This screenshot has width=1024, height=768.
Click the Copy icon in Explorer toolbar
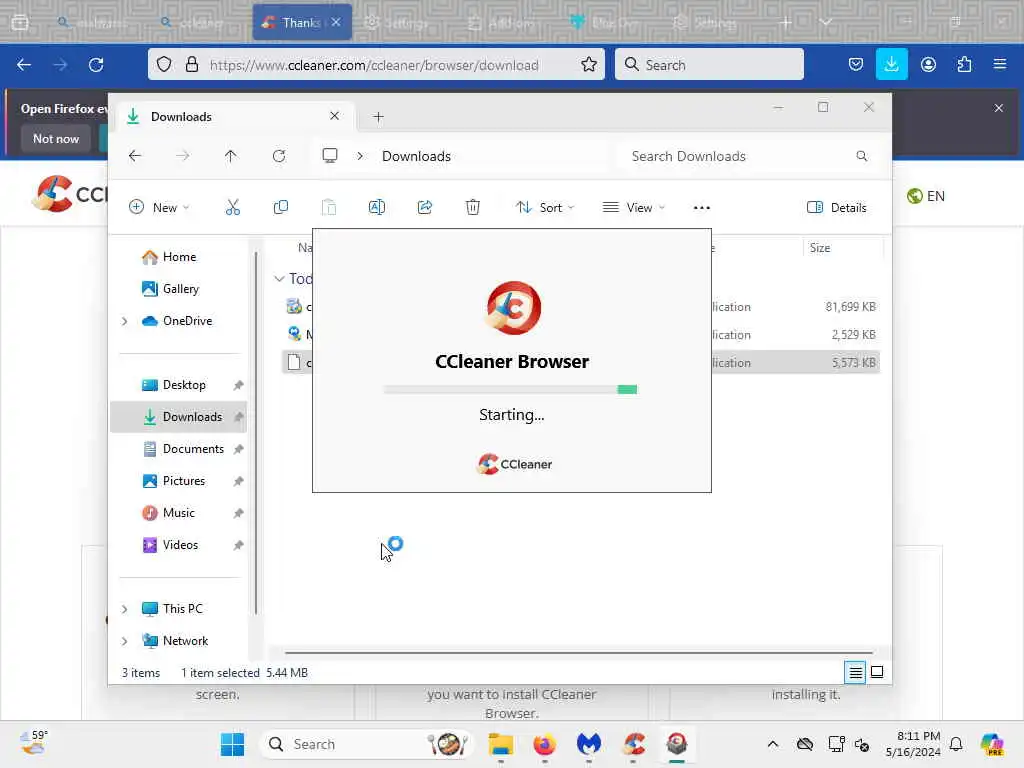click(281, 208)
